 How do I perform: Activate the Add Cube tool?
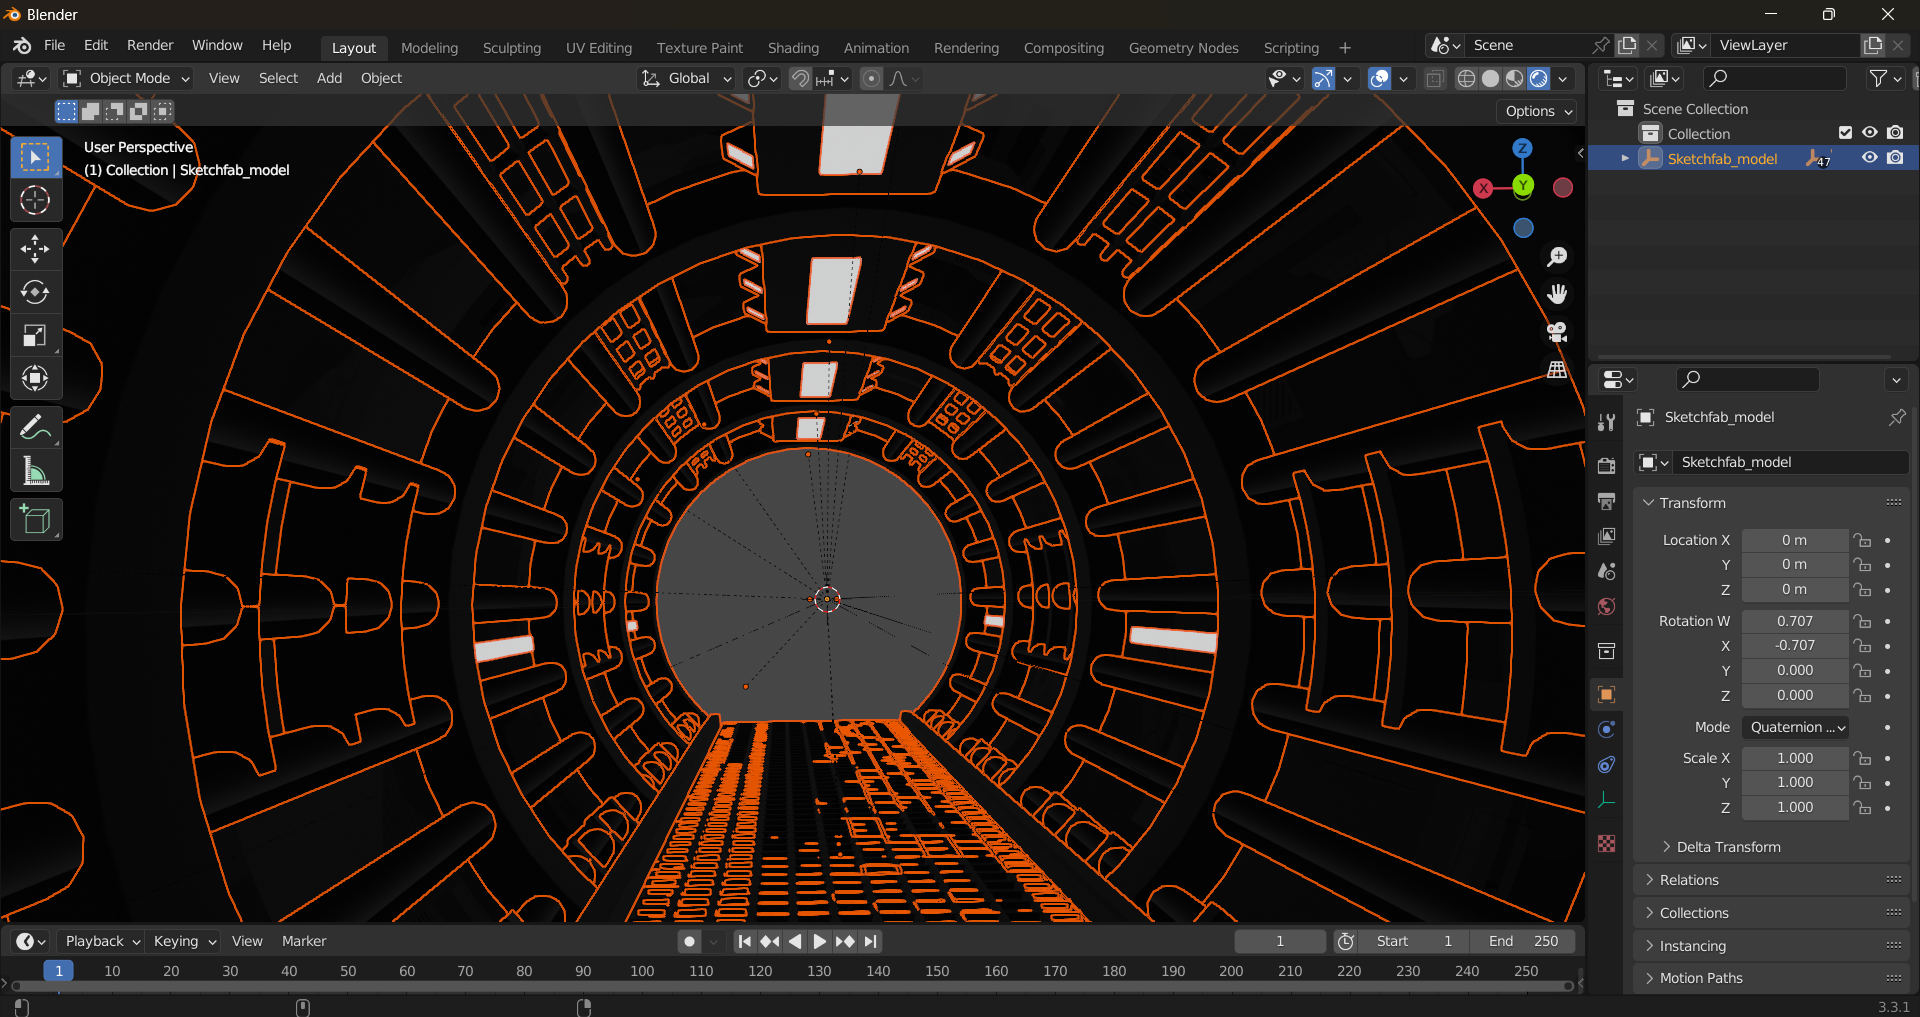coord(35,520)
